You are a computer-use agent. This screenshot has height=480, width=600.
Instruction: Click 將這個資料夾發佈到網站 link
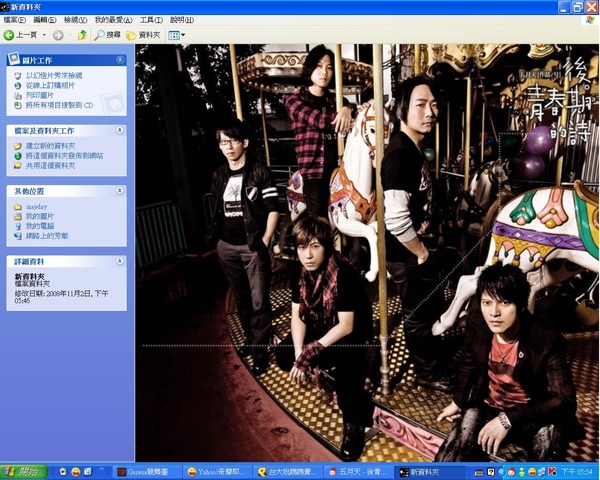click(65, 156)
